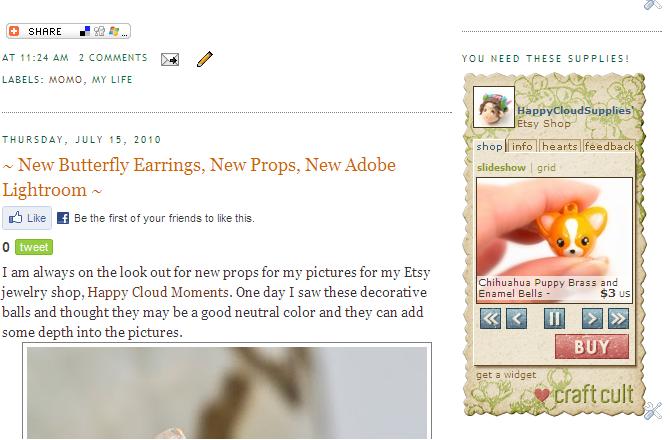Click the pencil edit post icon

pyautogui.click(x=205, y=59)
